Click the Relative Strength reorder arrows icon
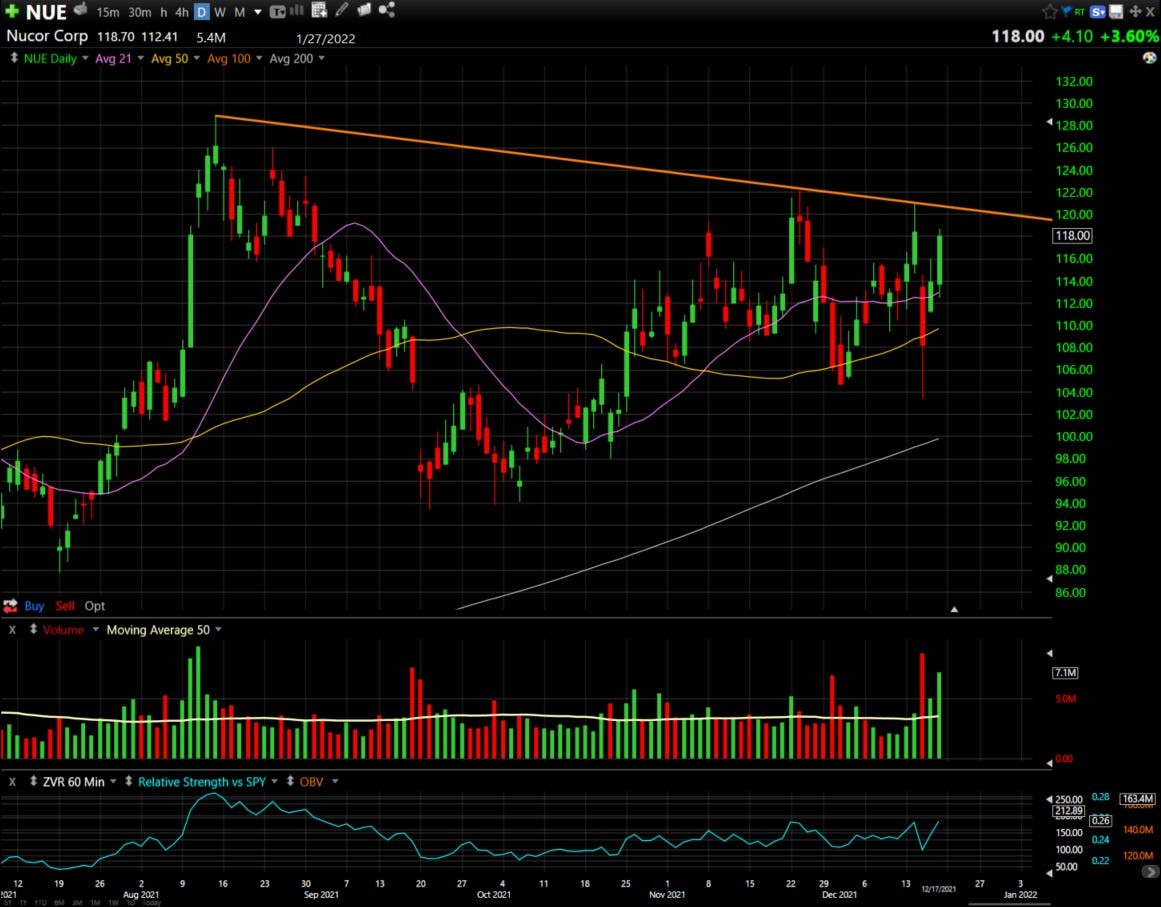 click(129, 781)
